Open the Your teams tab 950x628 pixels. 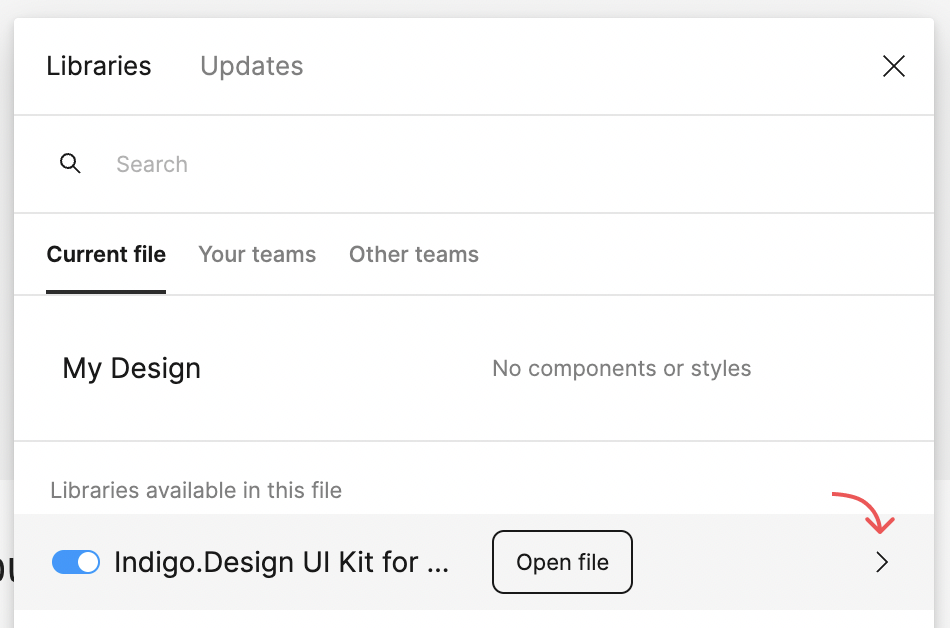(257, 254)
